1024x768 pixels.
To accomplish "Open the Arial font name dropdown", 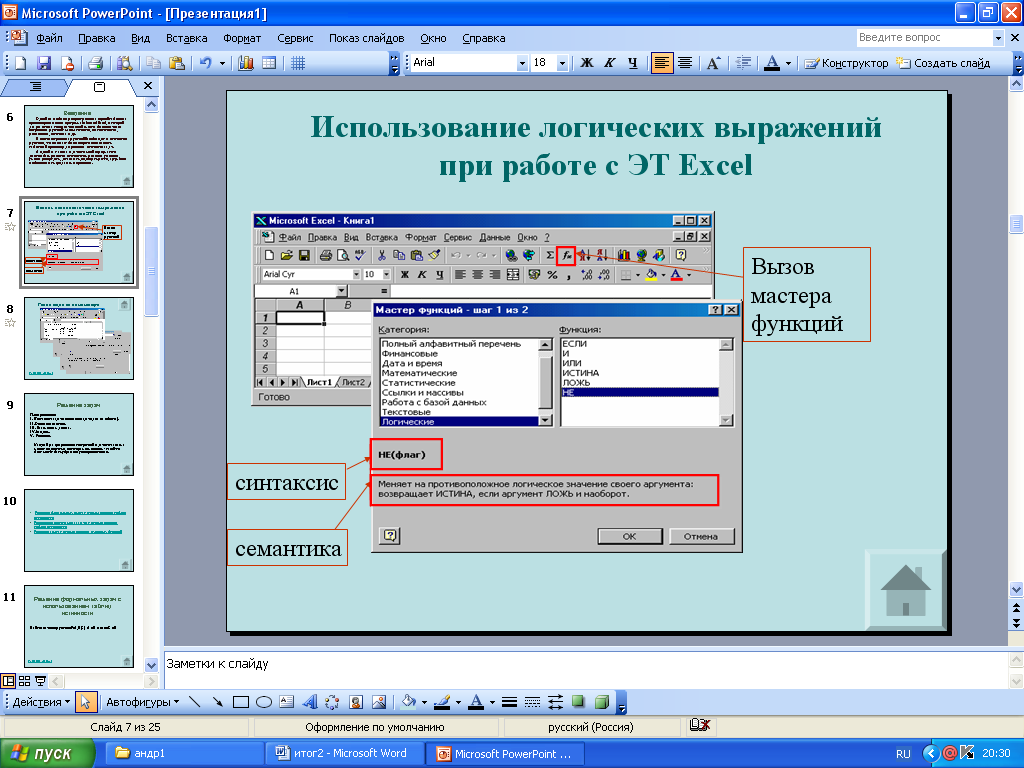I will (x=522, y=63).
